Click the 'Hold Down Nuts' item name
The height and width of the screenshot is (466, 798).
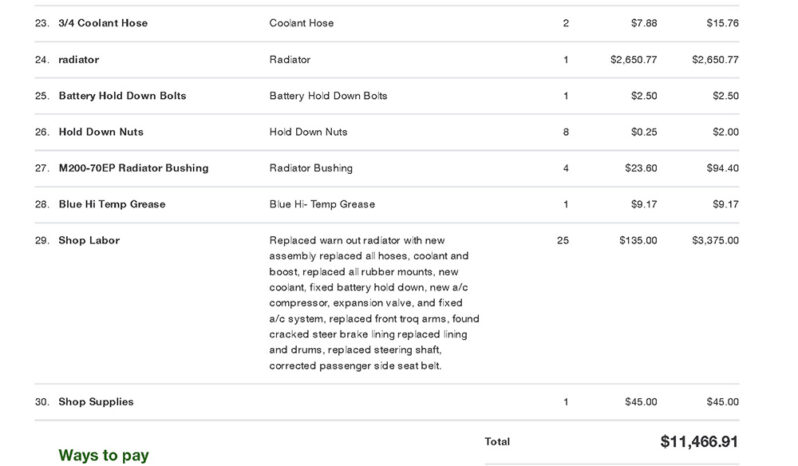click(101, 132)
